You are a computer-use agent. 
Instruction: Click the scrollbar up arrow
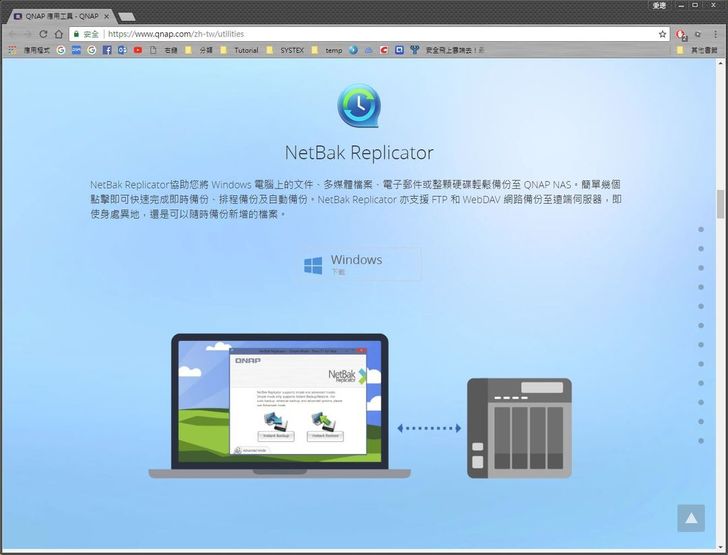(x=721, y=62)
